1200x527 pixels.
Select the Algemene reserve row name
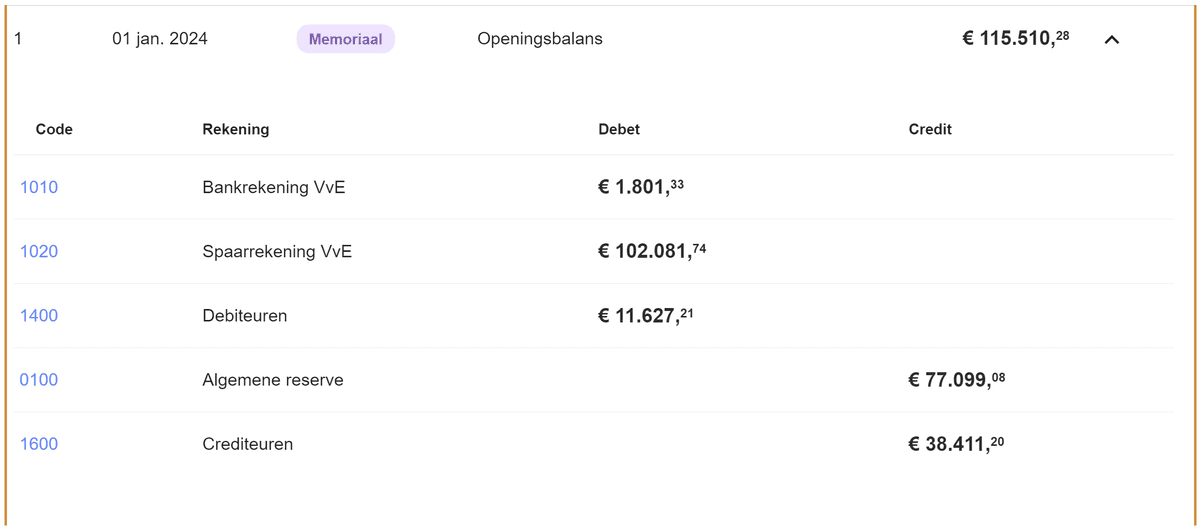[x=272, y=379]
